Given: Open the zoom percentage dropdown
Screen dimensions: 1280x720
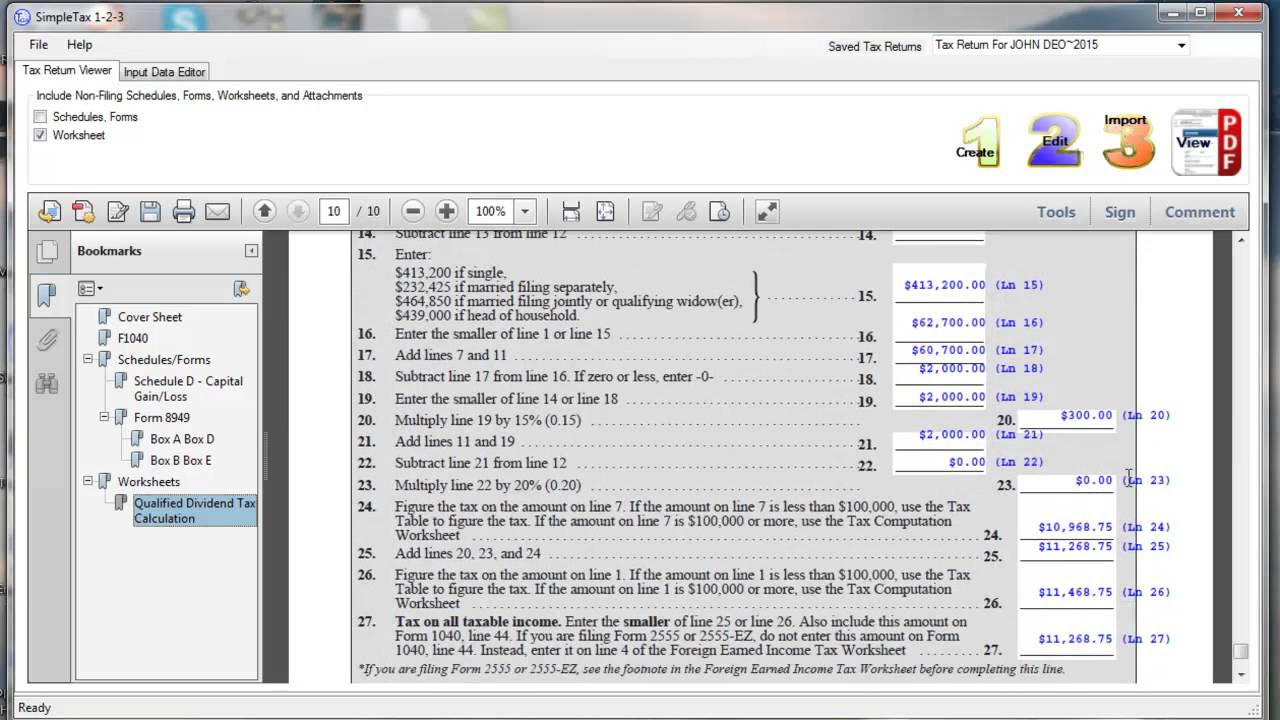Looking at the screenshot, I should pos(524,211).
